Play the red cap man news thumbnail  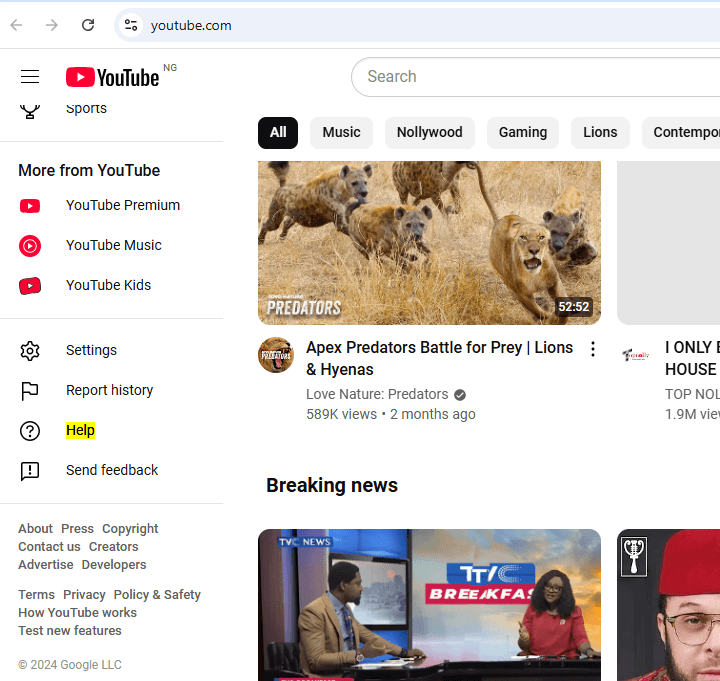(x=669, y=605)
